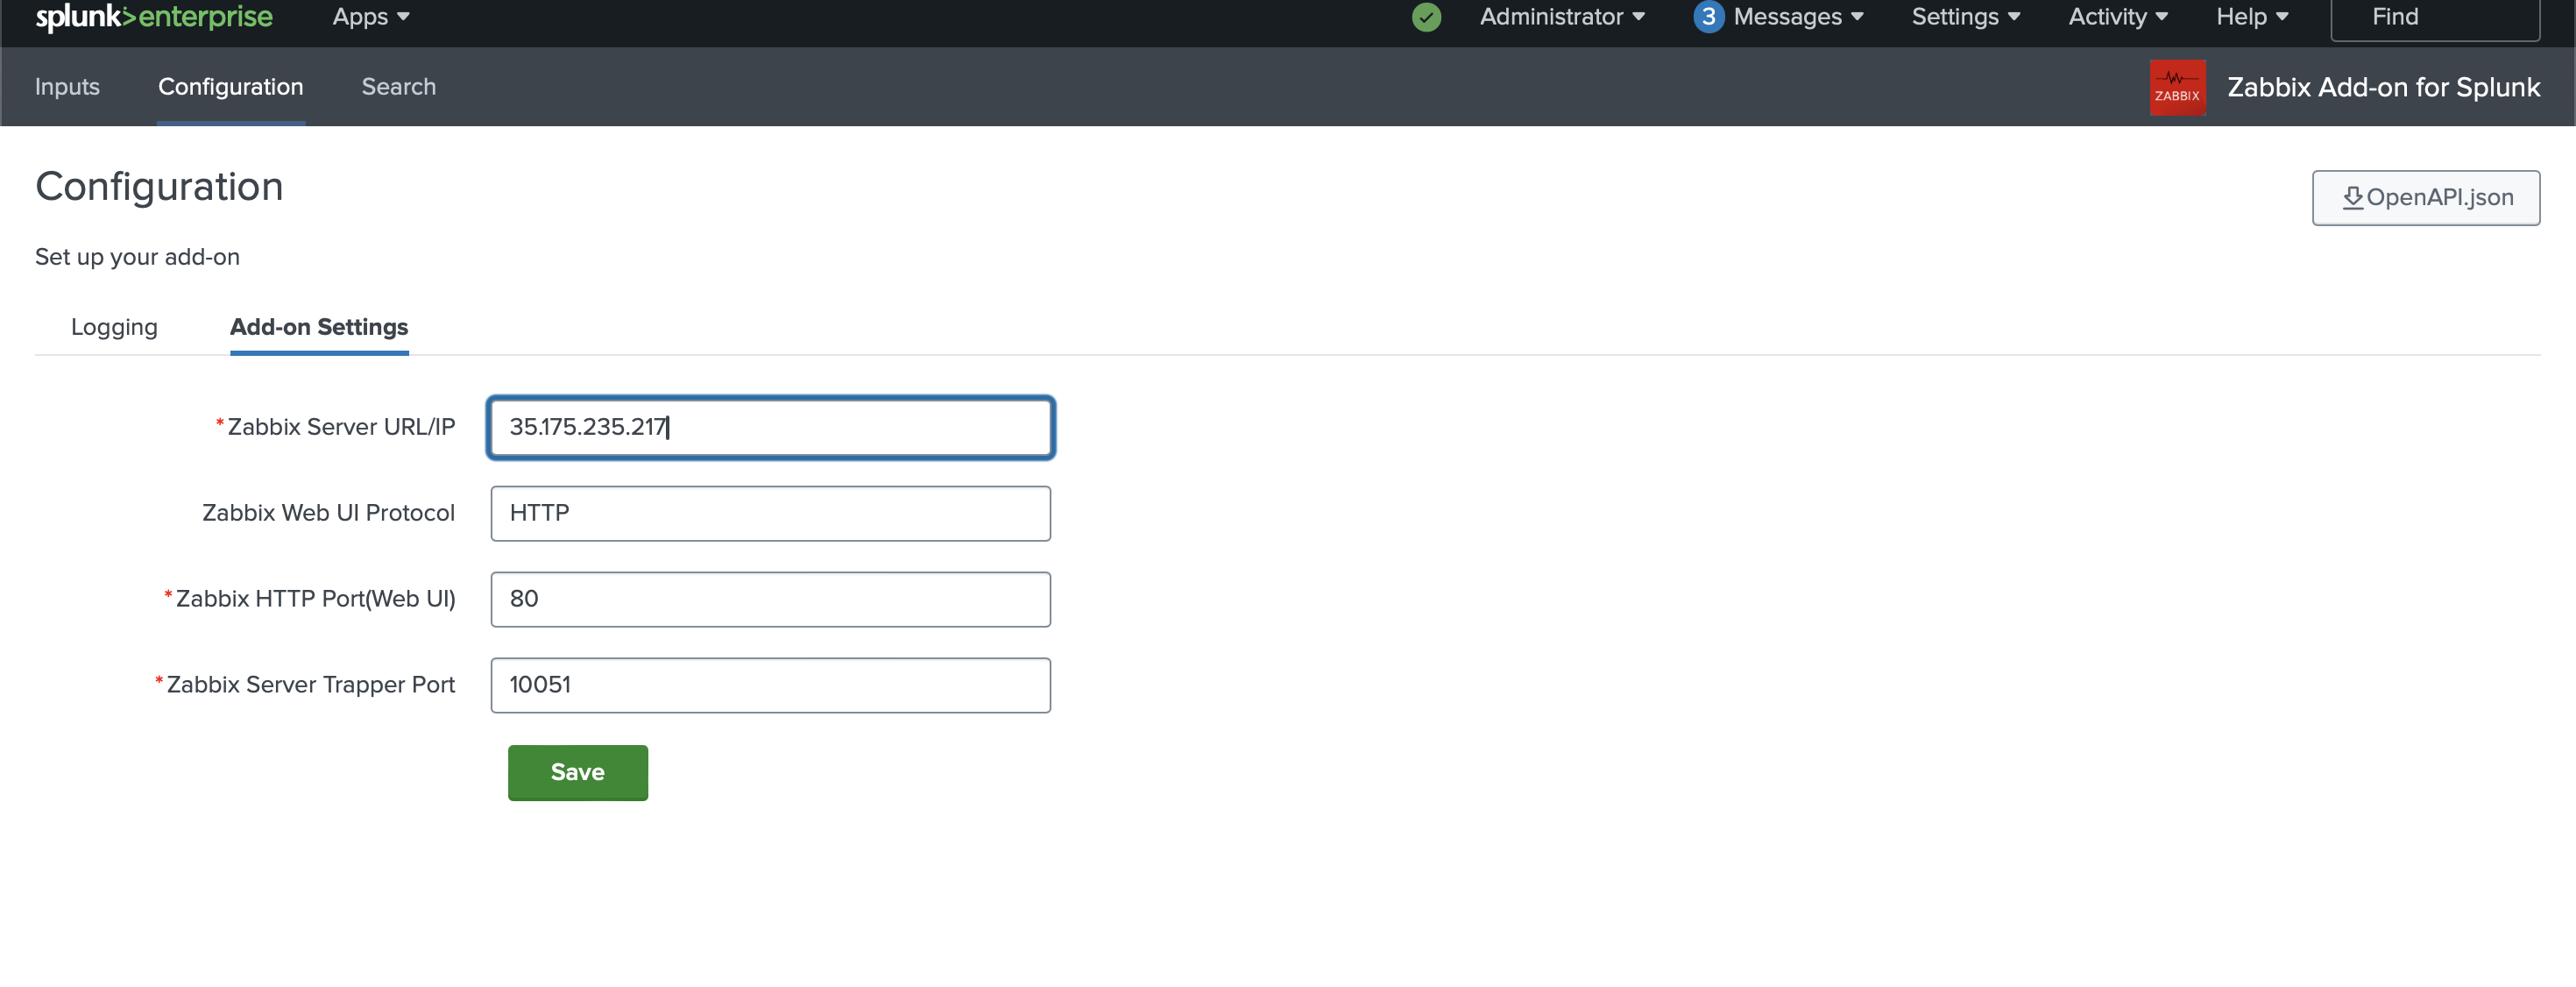This screenshot has height=987, width=2576.
Task: Open the Messages dropdown
Action: click(x=1798, y=17)
